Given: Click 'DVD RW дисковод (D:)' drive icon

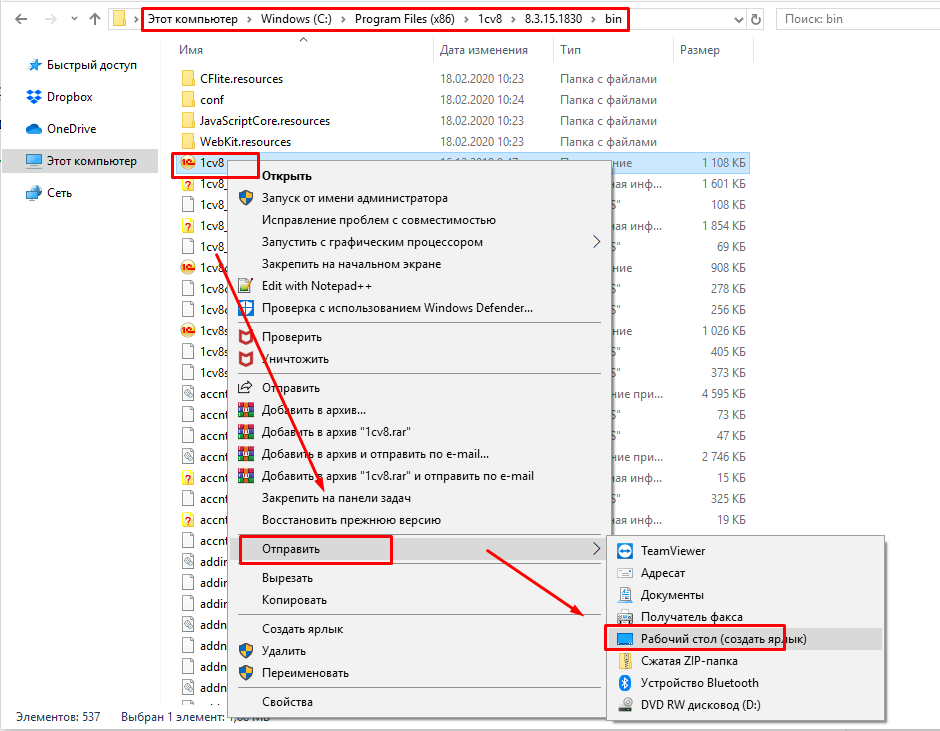Looking at the screenshot, I should 625,705.
